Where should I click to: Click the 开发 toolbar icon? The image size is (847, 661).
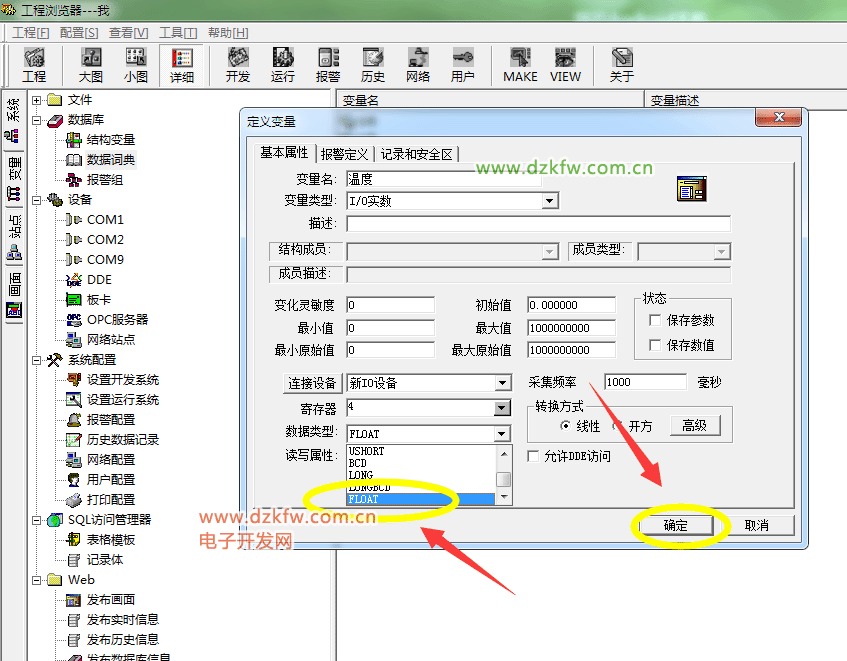pos(238,65)
